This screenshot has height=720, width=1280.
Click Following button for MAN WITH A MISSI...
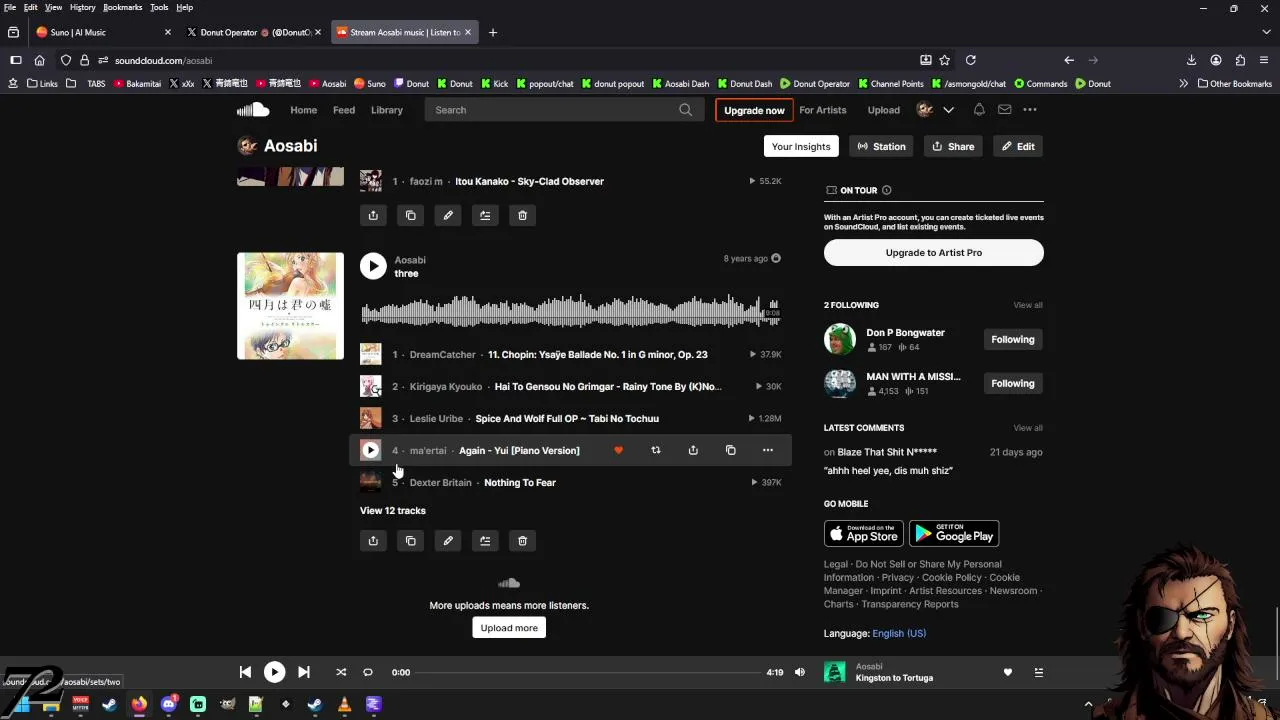1013,384
